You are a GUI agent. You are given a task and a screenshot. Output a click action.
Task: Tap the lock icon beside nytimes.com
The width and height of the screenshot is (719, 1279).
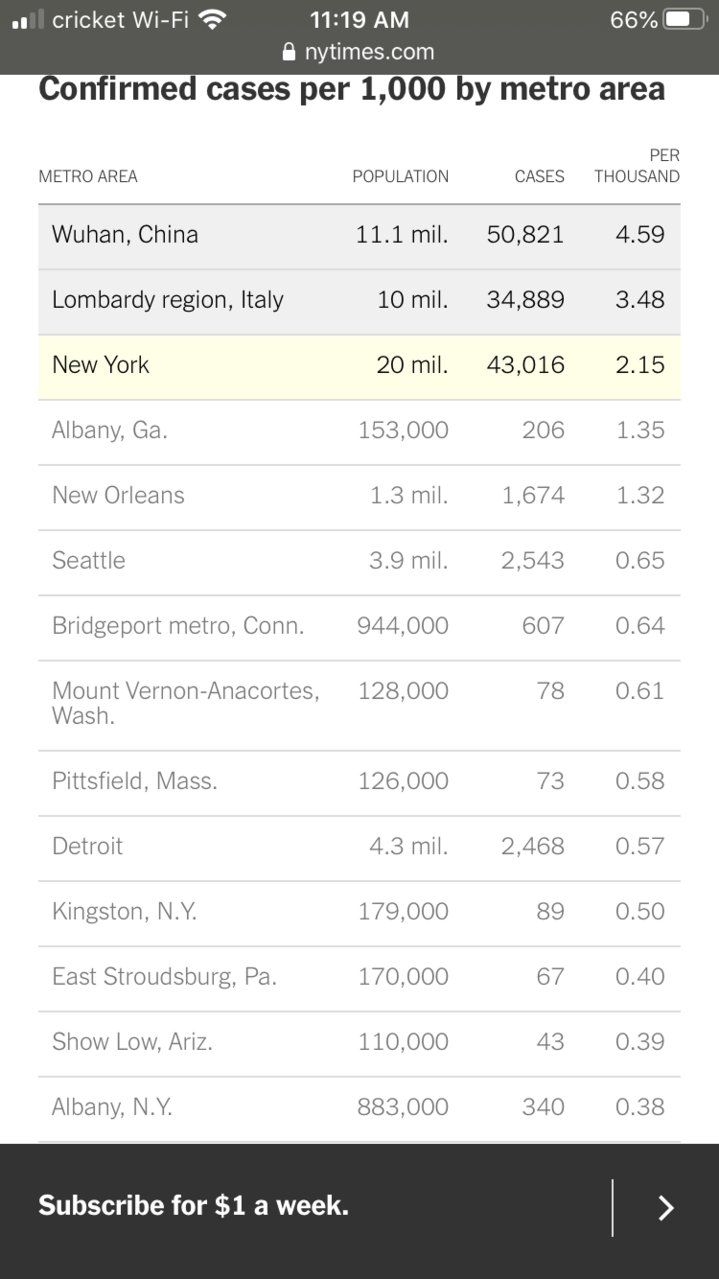(290, 52)
